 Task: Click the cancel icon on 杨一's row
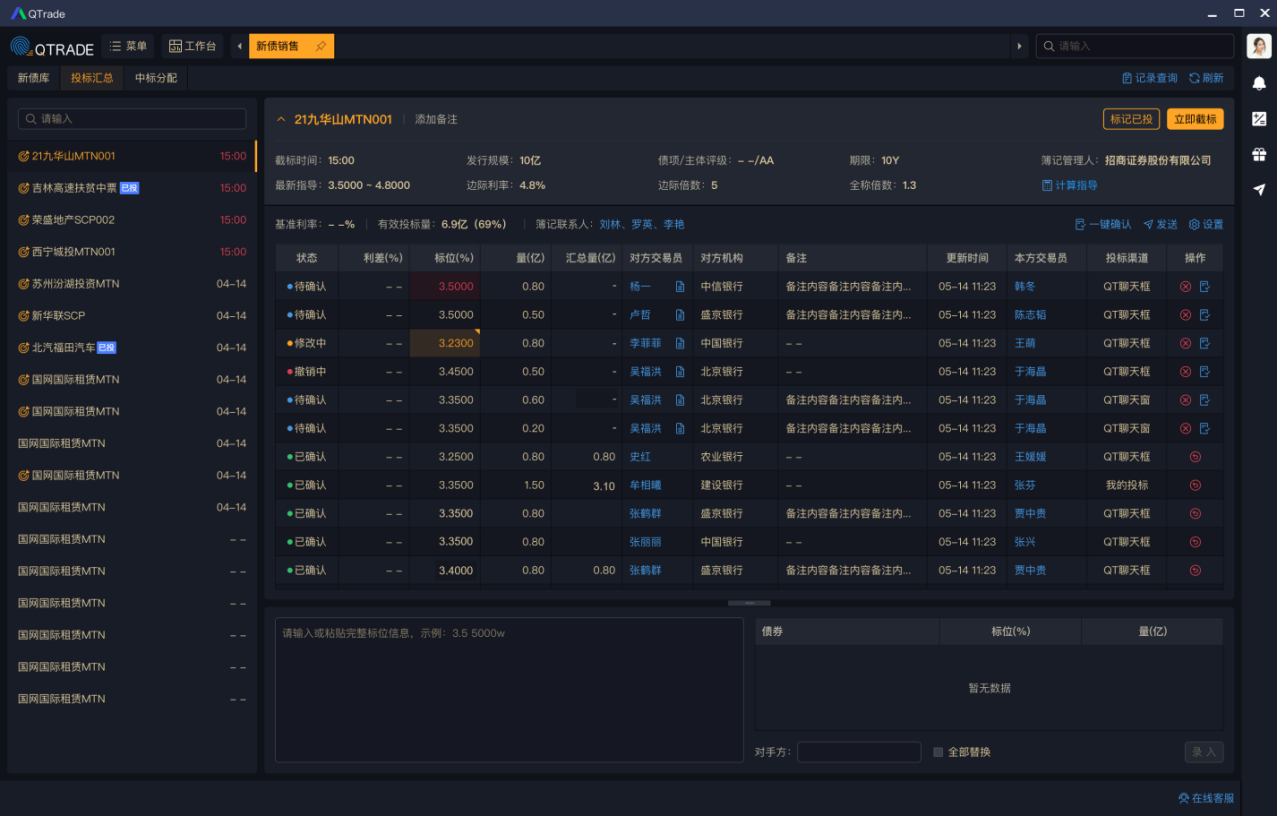click(1186, 286)
